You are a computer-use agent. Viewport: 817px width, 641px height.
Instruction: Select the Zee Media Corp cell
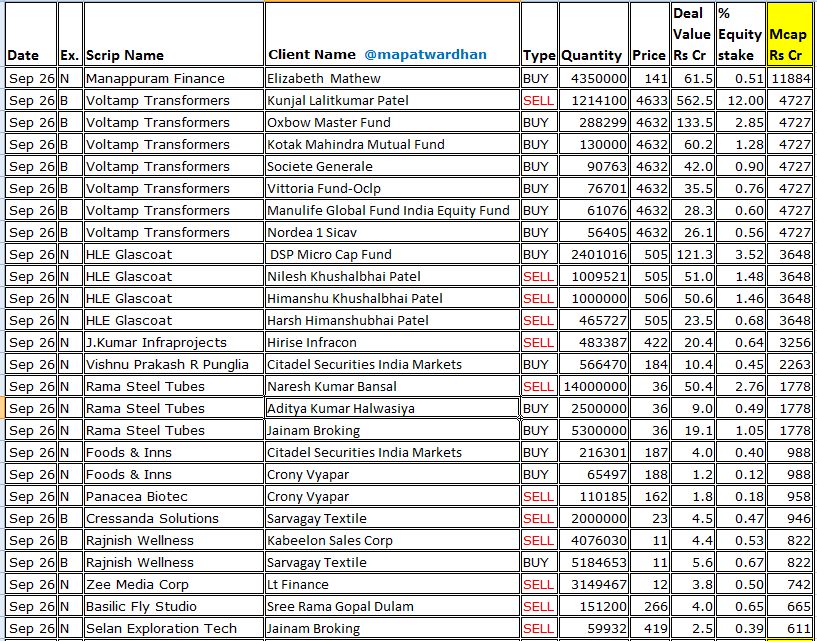tap(174, 584)
